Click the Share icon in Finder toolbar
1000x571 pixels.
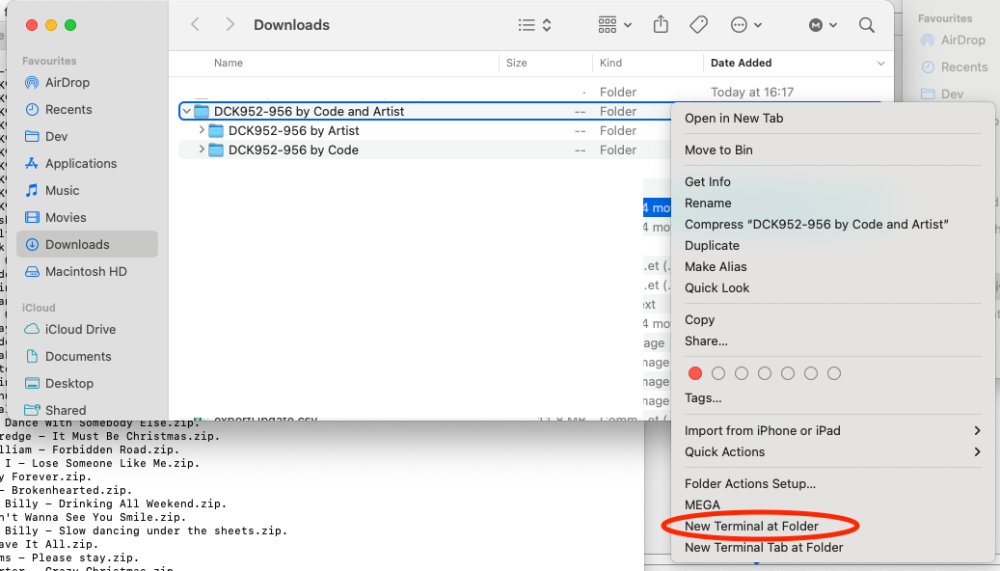click(x=660, y=25)
